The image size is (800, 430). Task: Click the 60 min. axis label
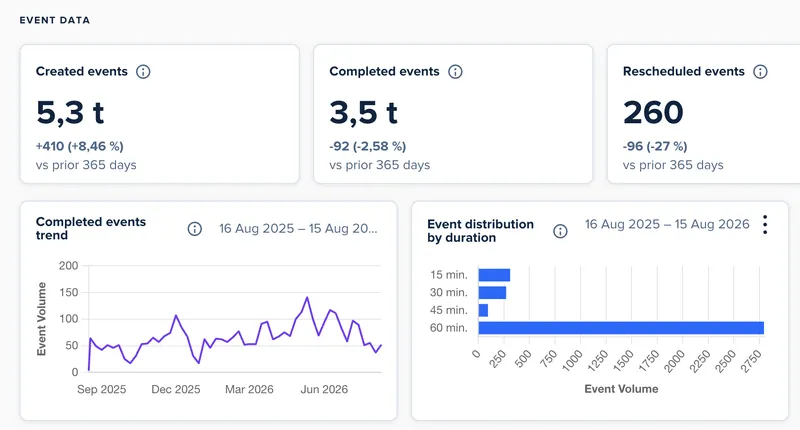point(448,328)
